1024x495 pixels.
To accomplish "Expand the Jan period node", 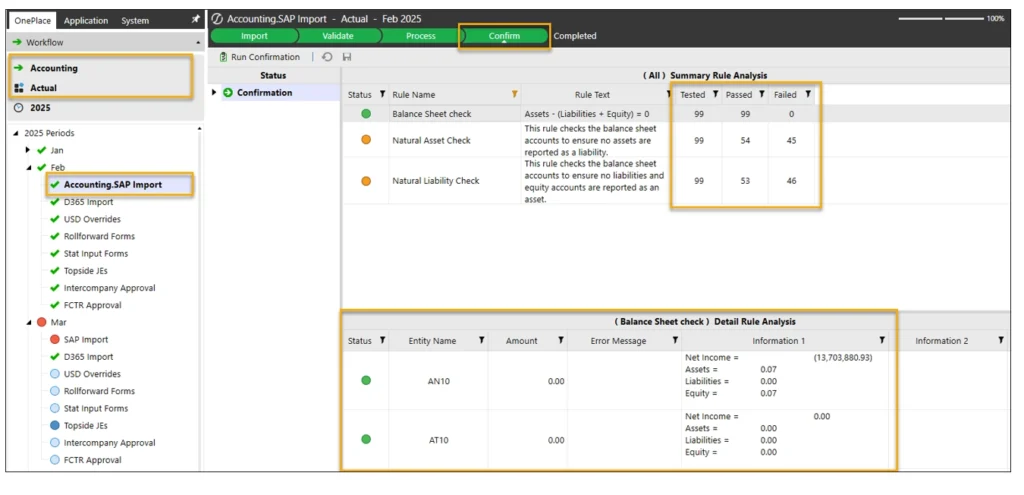I will point(28,150).
